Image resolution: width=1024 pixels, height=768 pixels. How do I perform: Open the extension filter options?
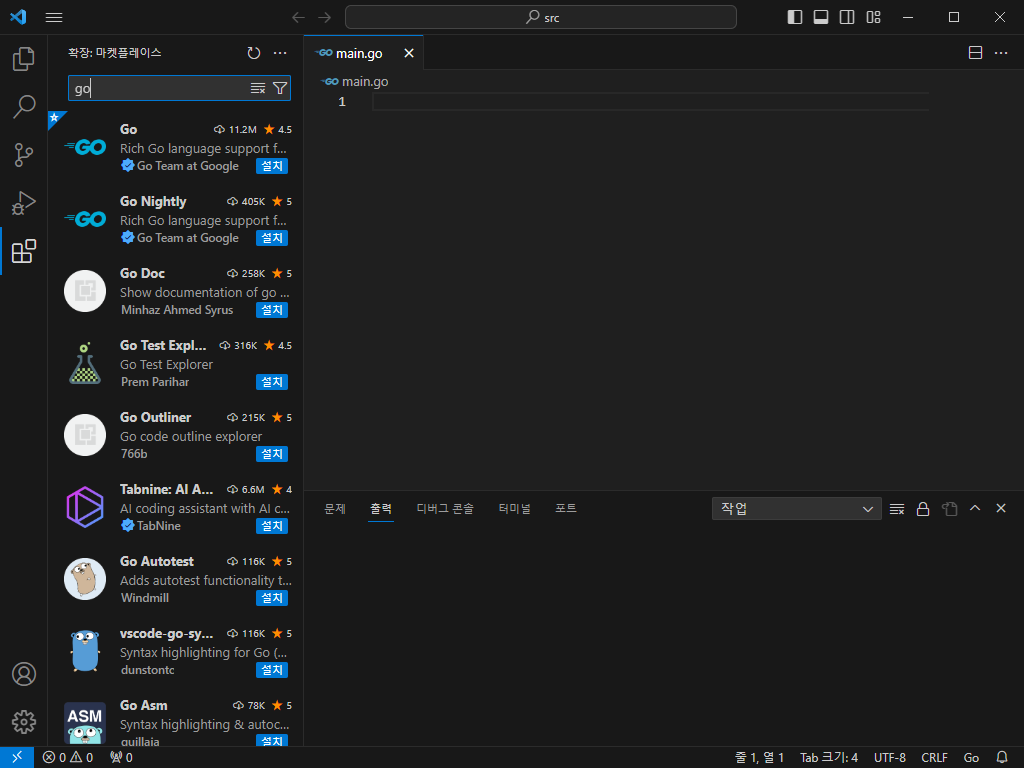coord(280,88)
